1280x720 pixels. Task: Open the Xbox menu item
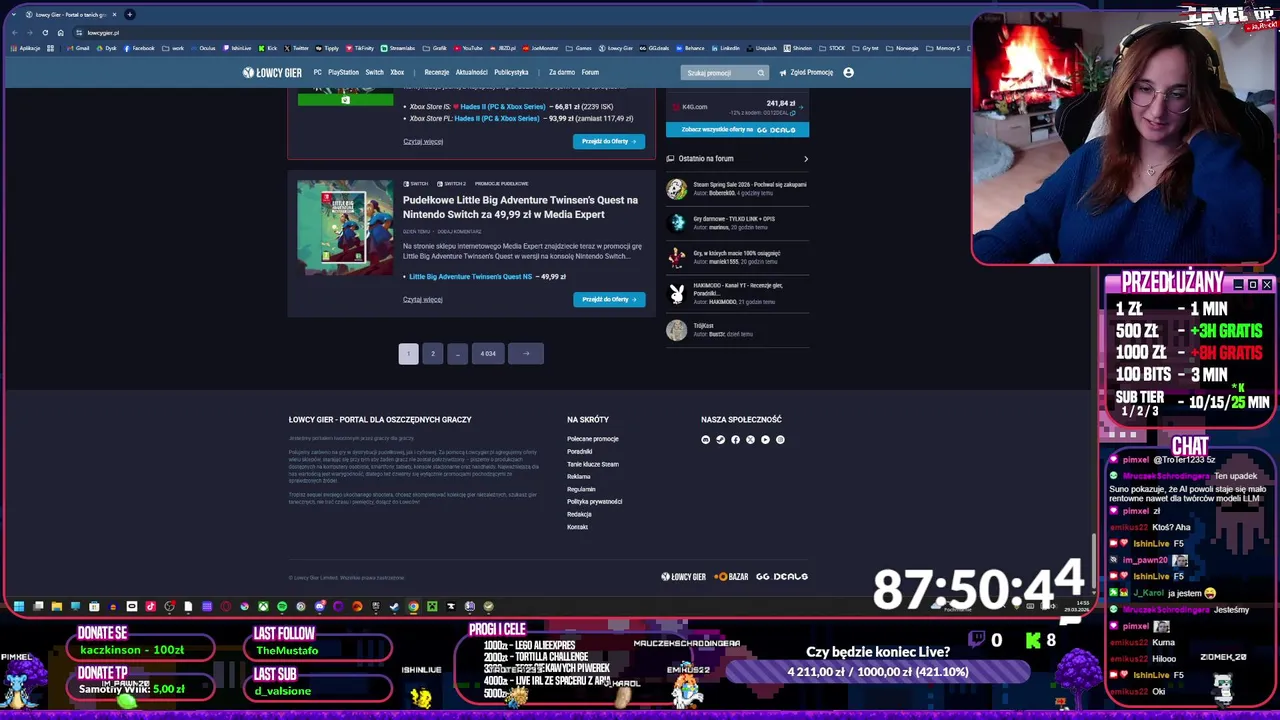pyautogui.click(x=397, y=72)
